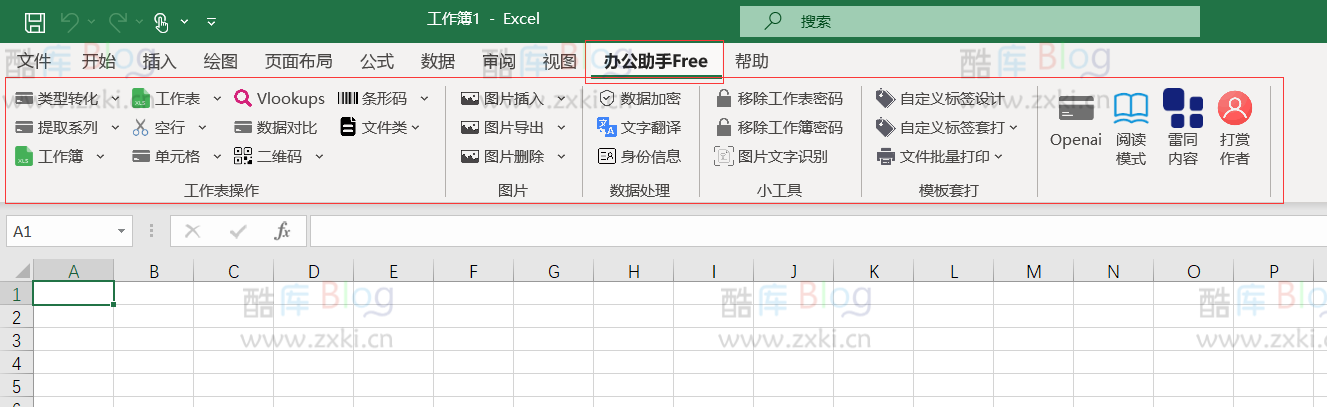Switch to the 绘图 tab
Viewport: 1327px width, 407px height.
(220, 61)
